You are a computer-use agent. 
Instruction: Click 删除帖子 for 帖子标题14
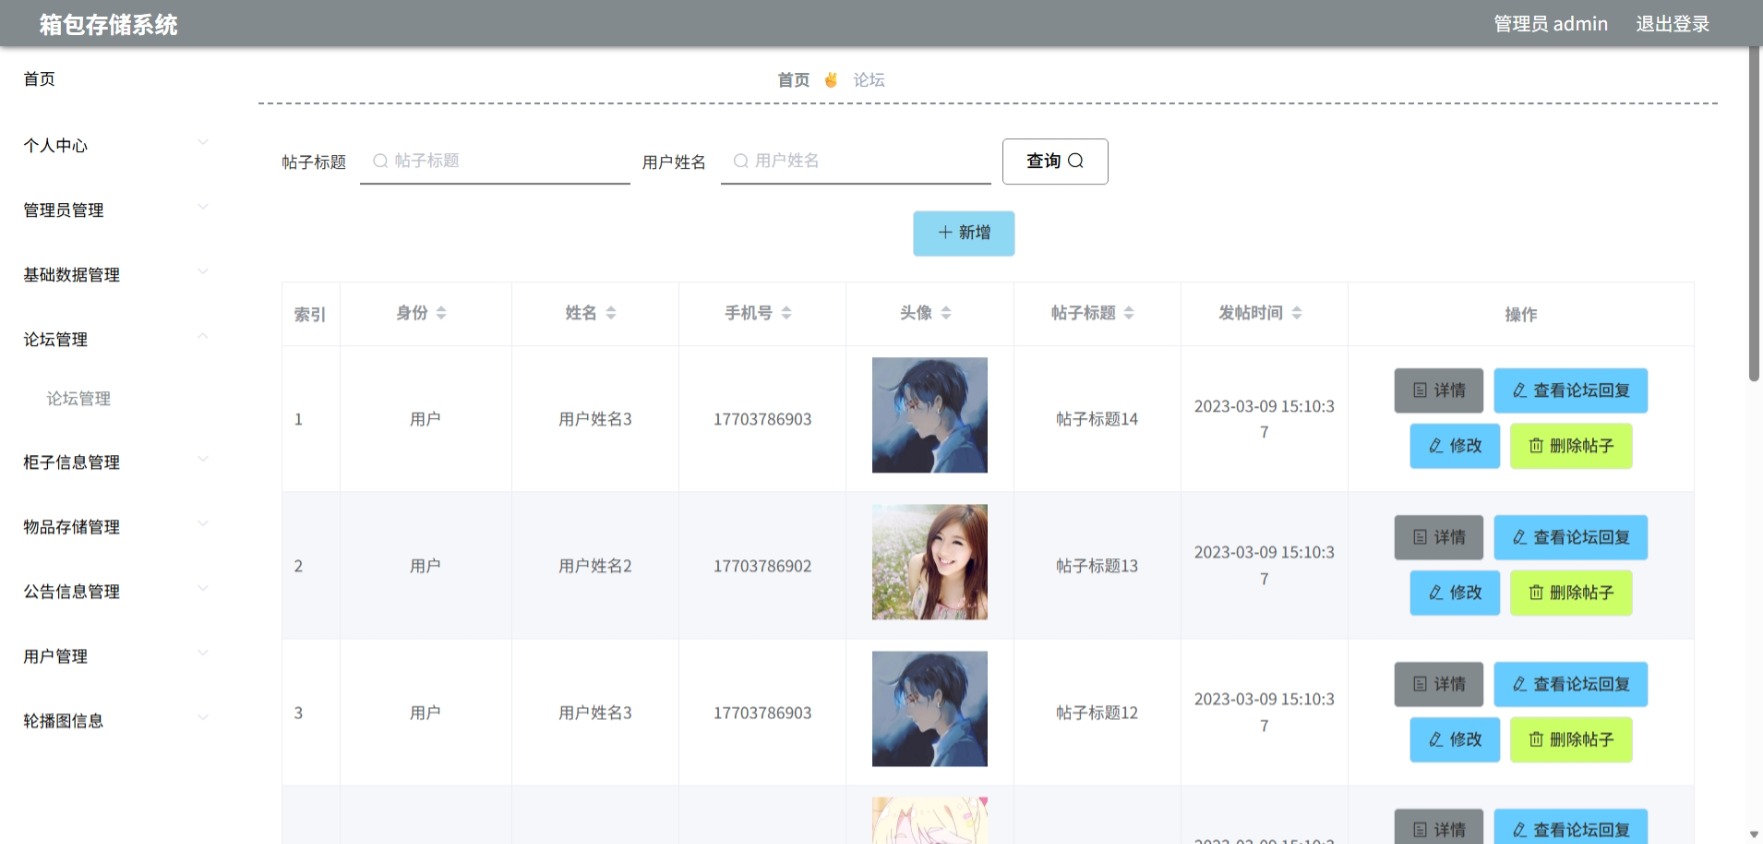coord(1571,446)
